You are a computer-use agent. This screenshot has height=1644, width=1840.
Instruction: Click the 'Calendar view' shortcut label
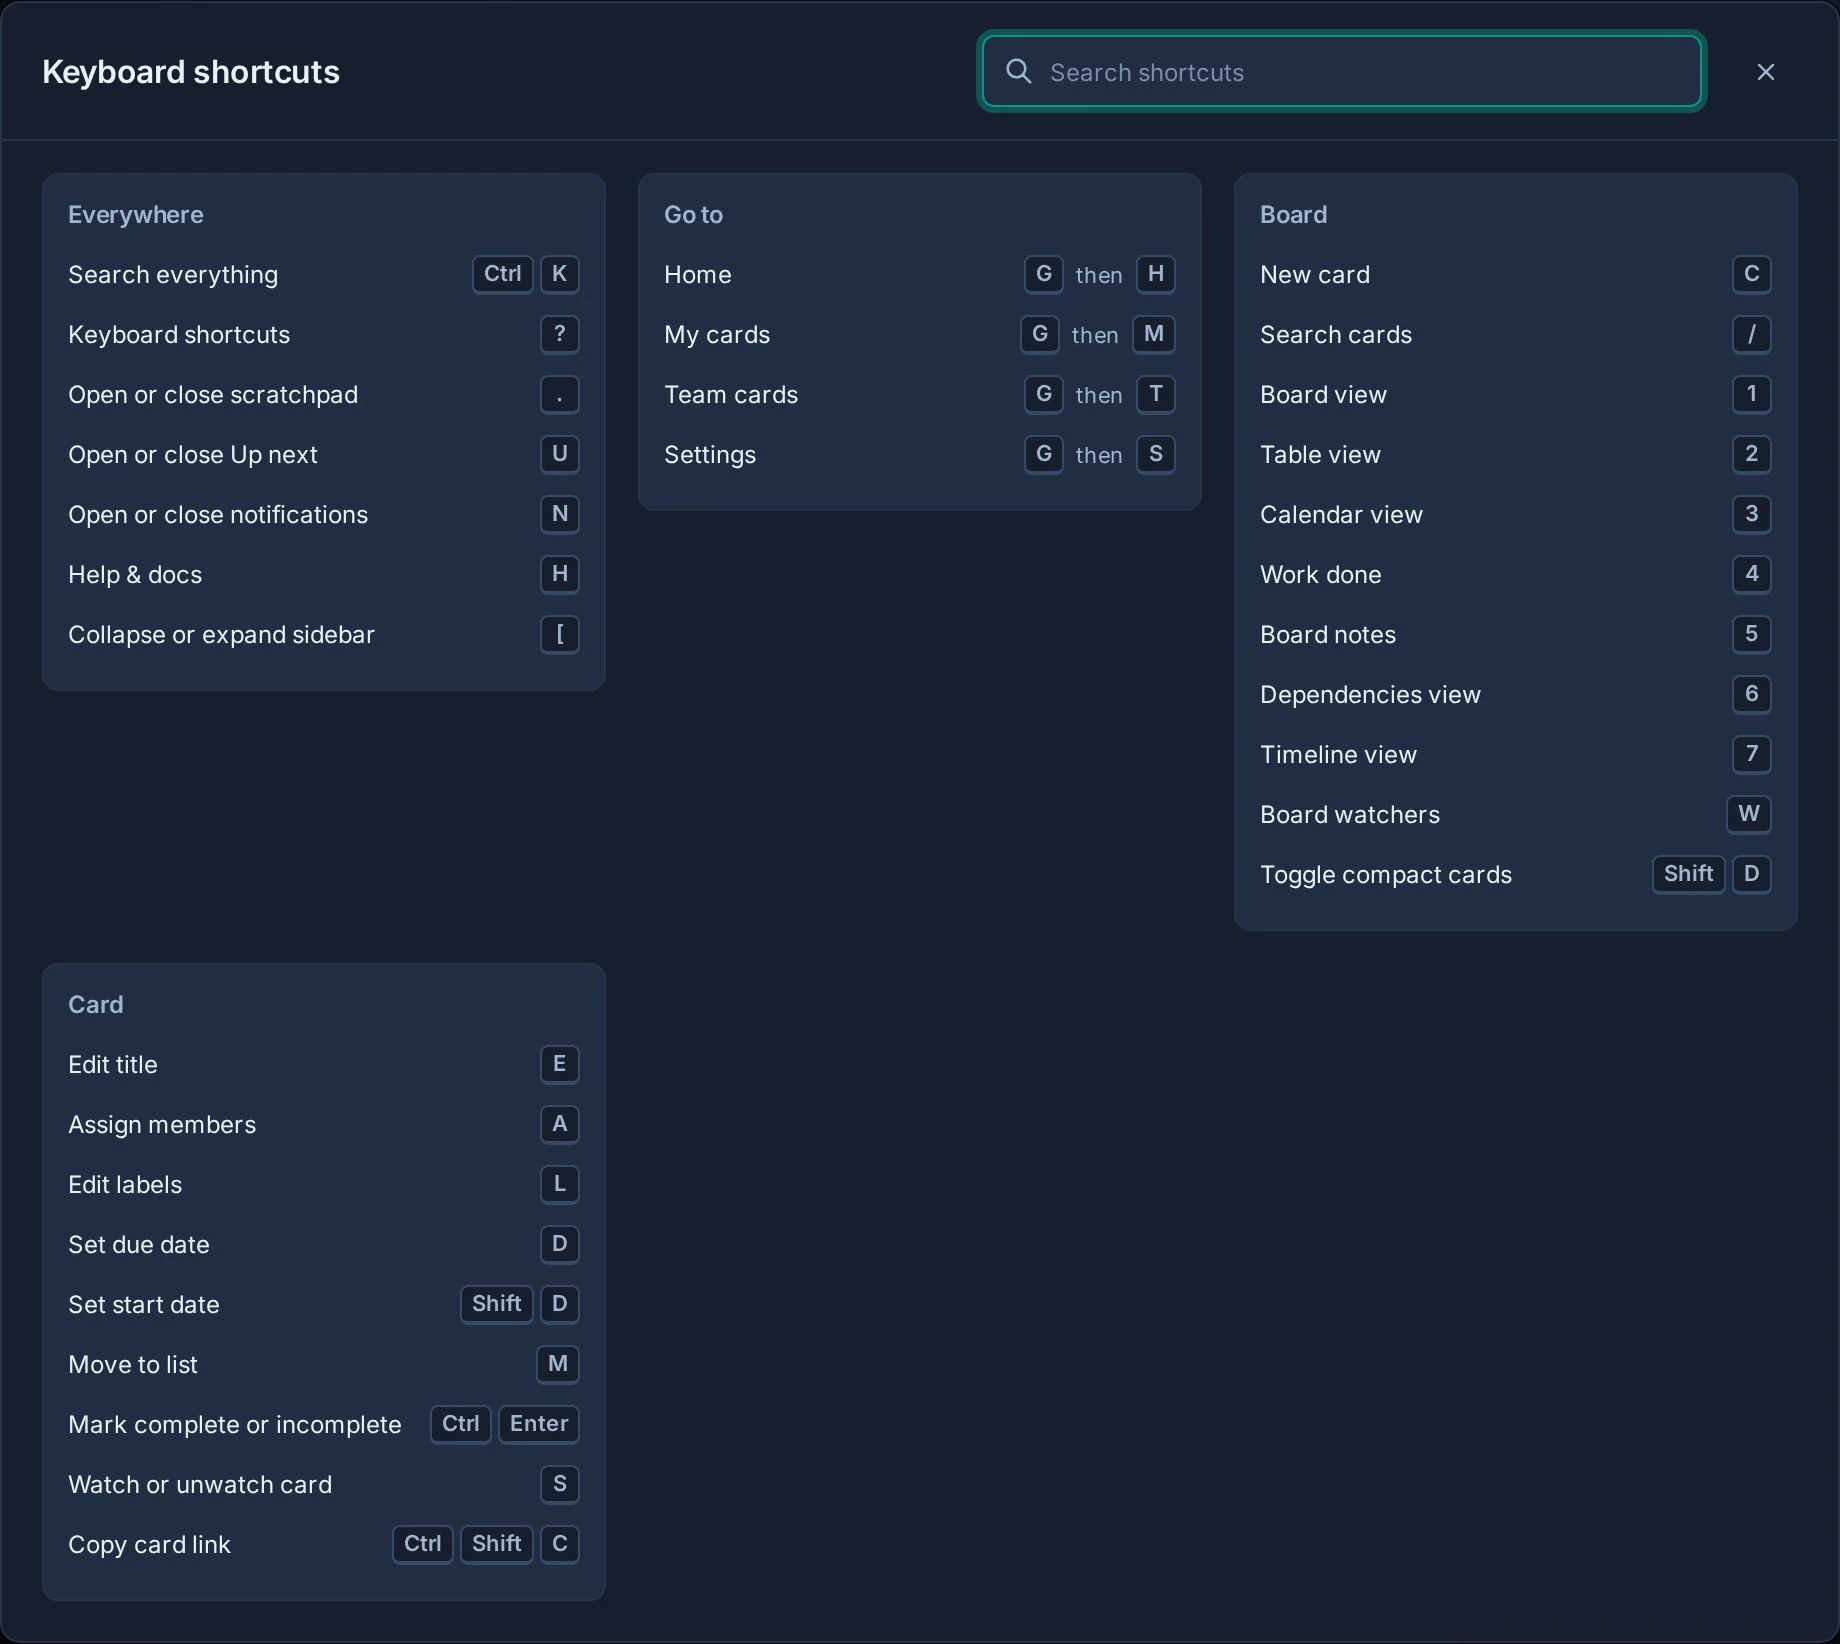(1341, 514)
